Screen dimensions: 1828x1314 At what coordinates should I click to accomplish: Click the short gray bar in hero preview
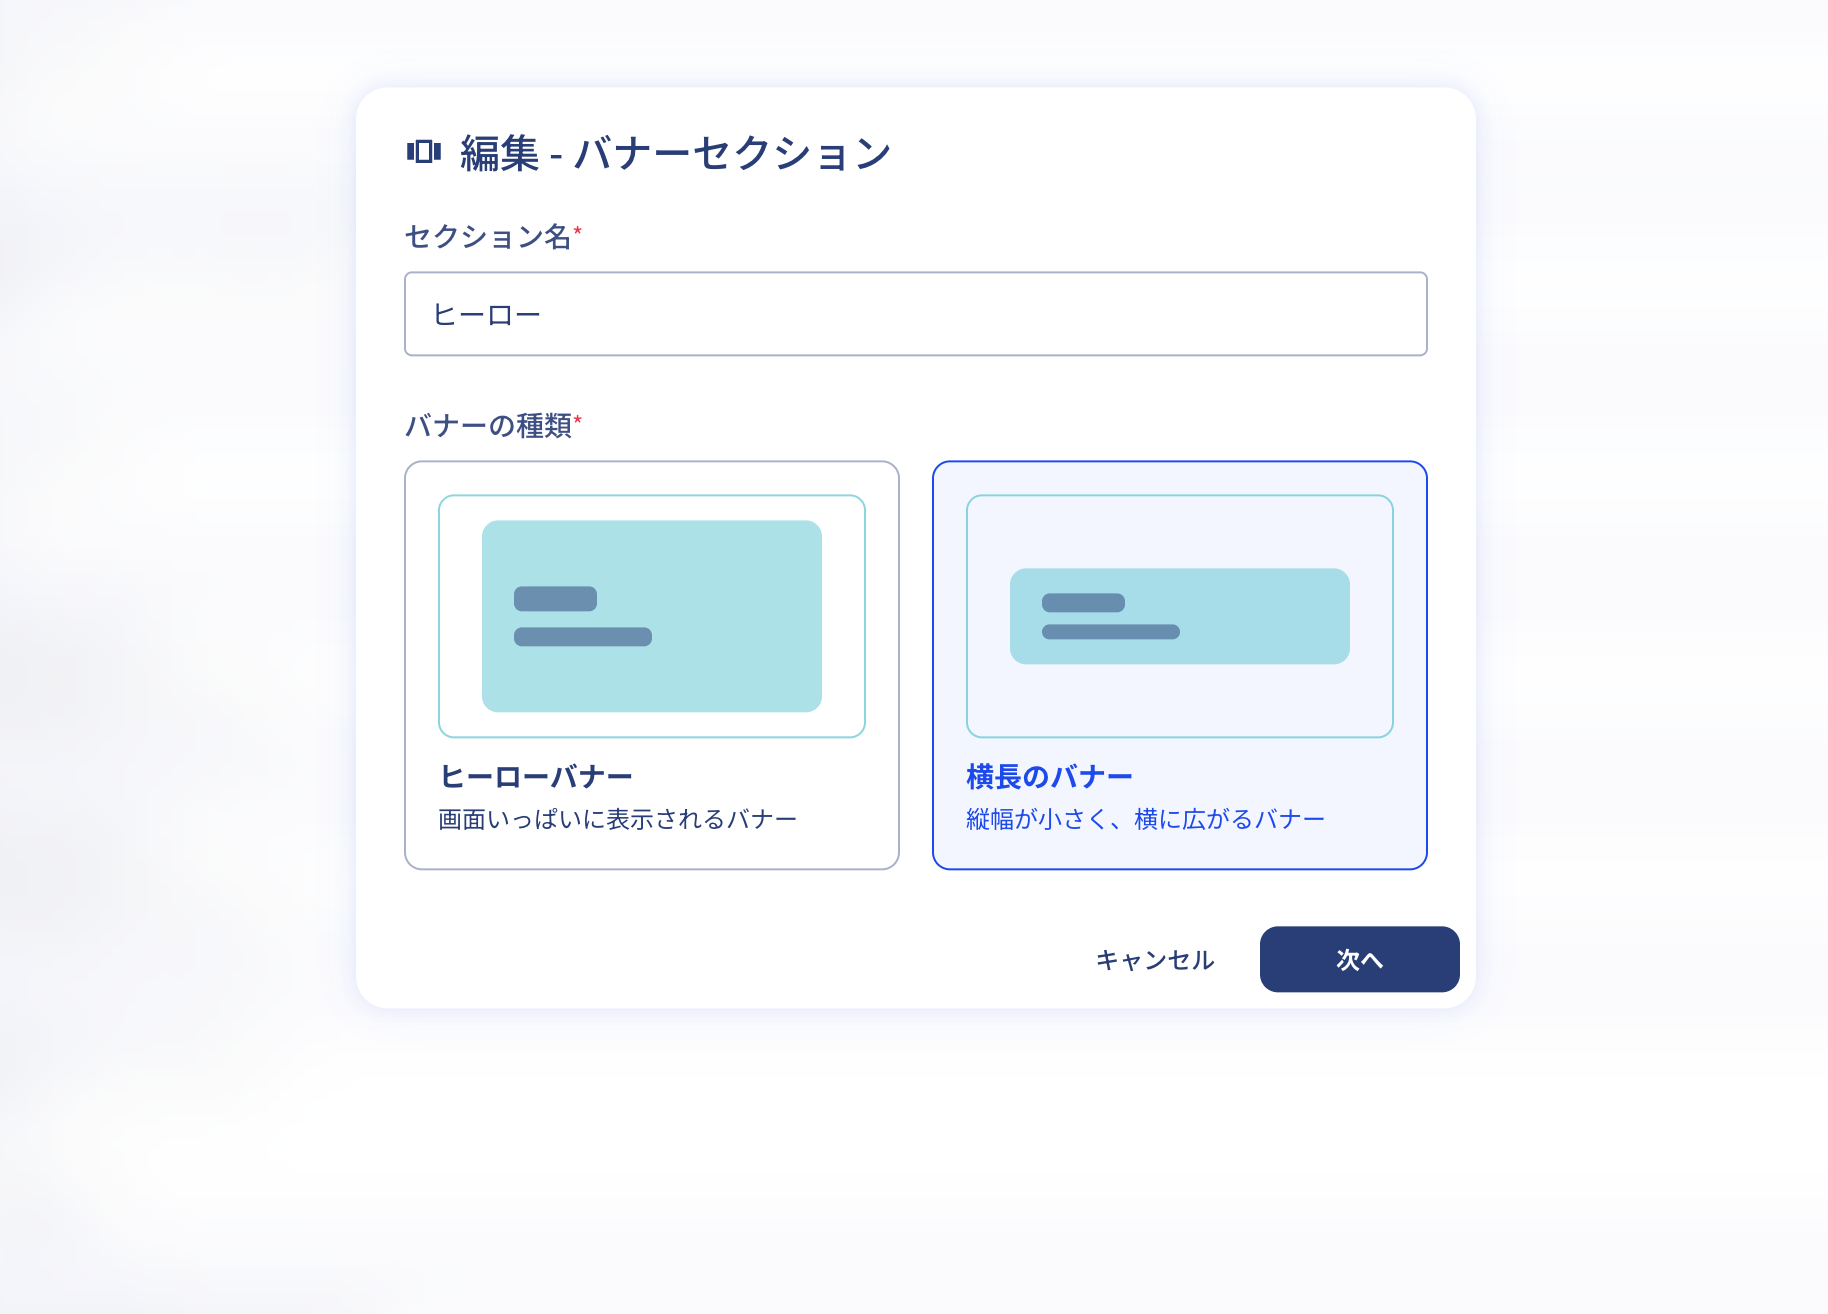tap(555, 599)
